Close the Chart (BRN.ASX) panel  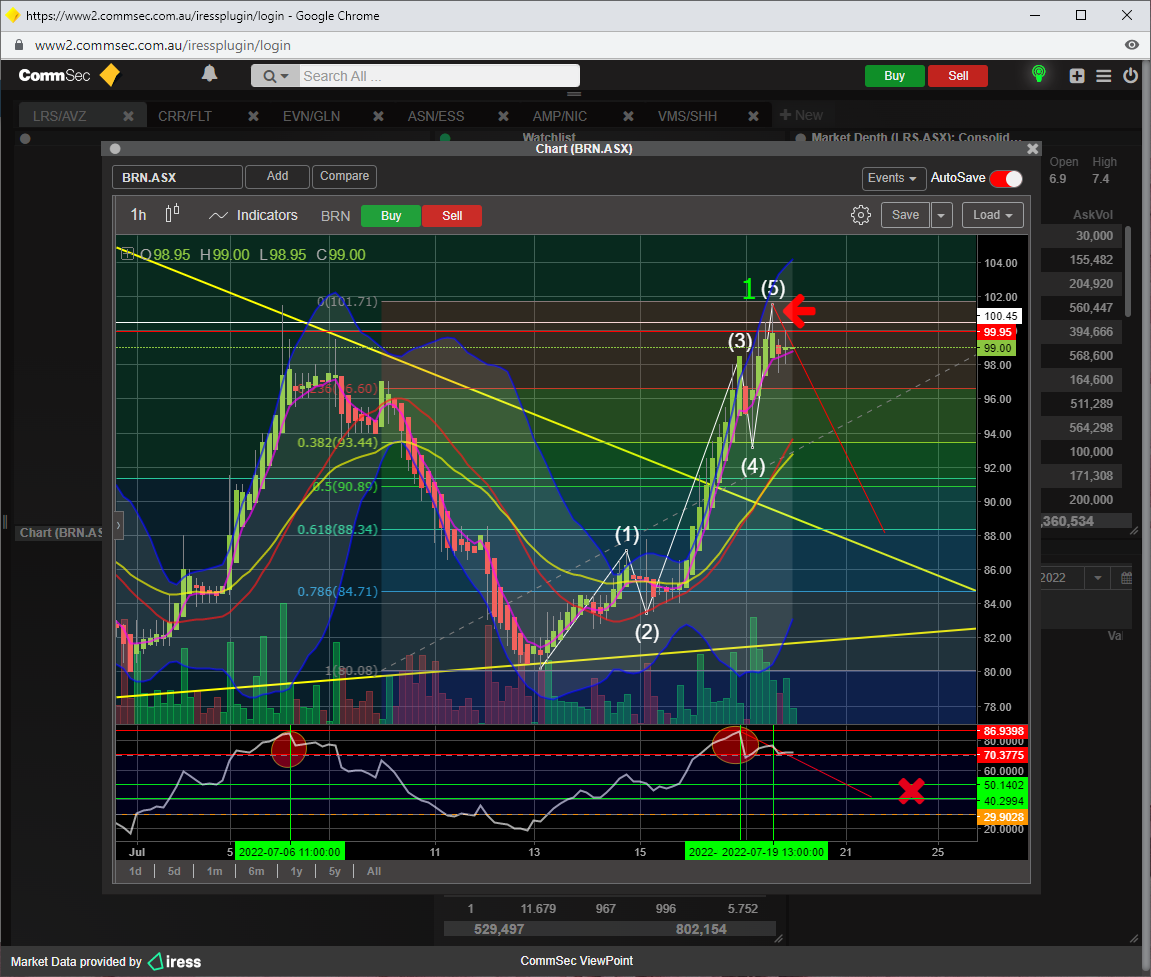click(x=1033, y=149)
